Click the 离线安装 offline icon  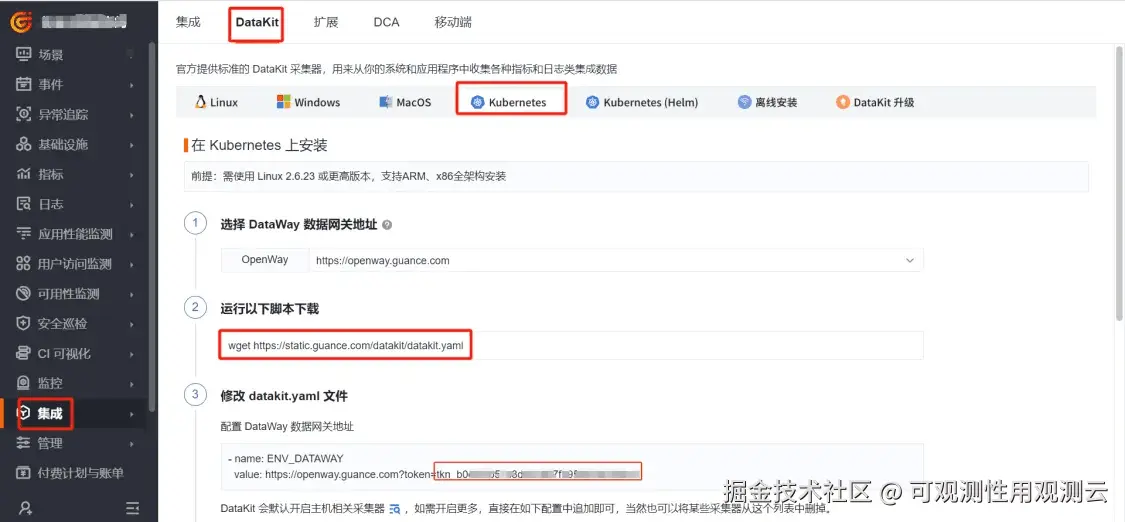[x=745, y=102]
